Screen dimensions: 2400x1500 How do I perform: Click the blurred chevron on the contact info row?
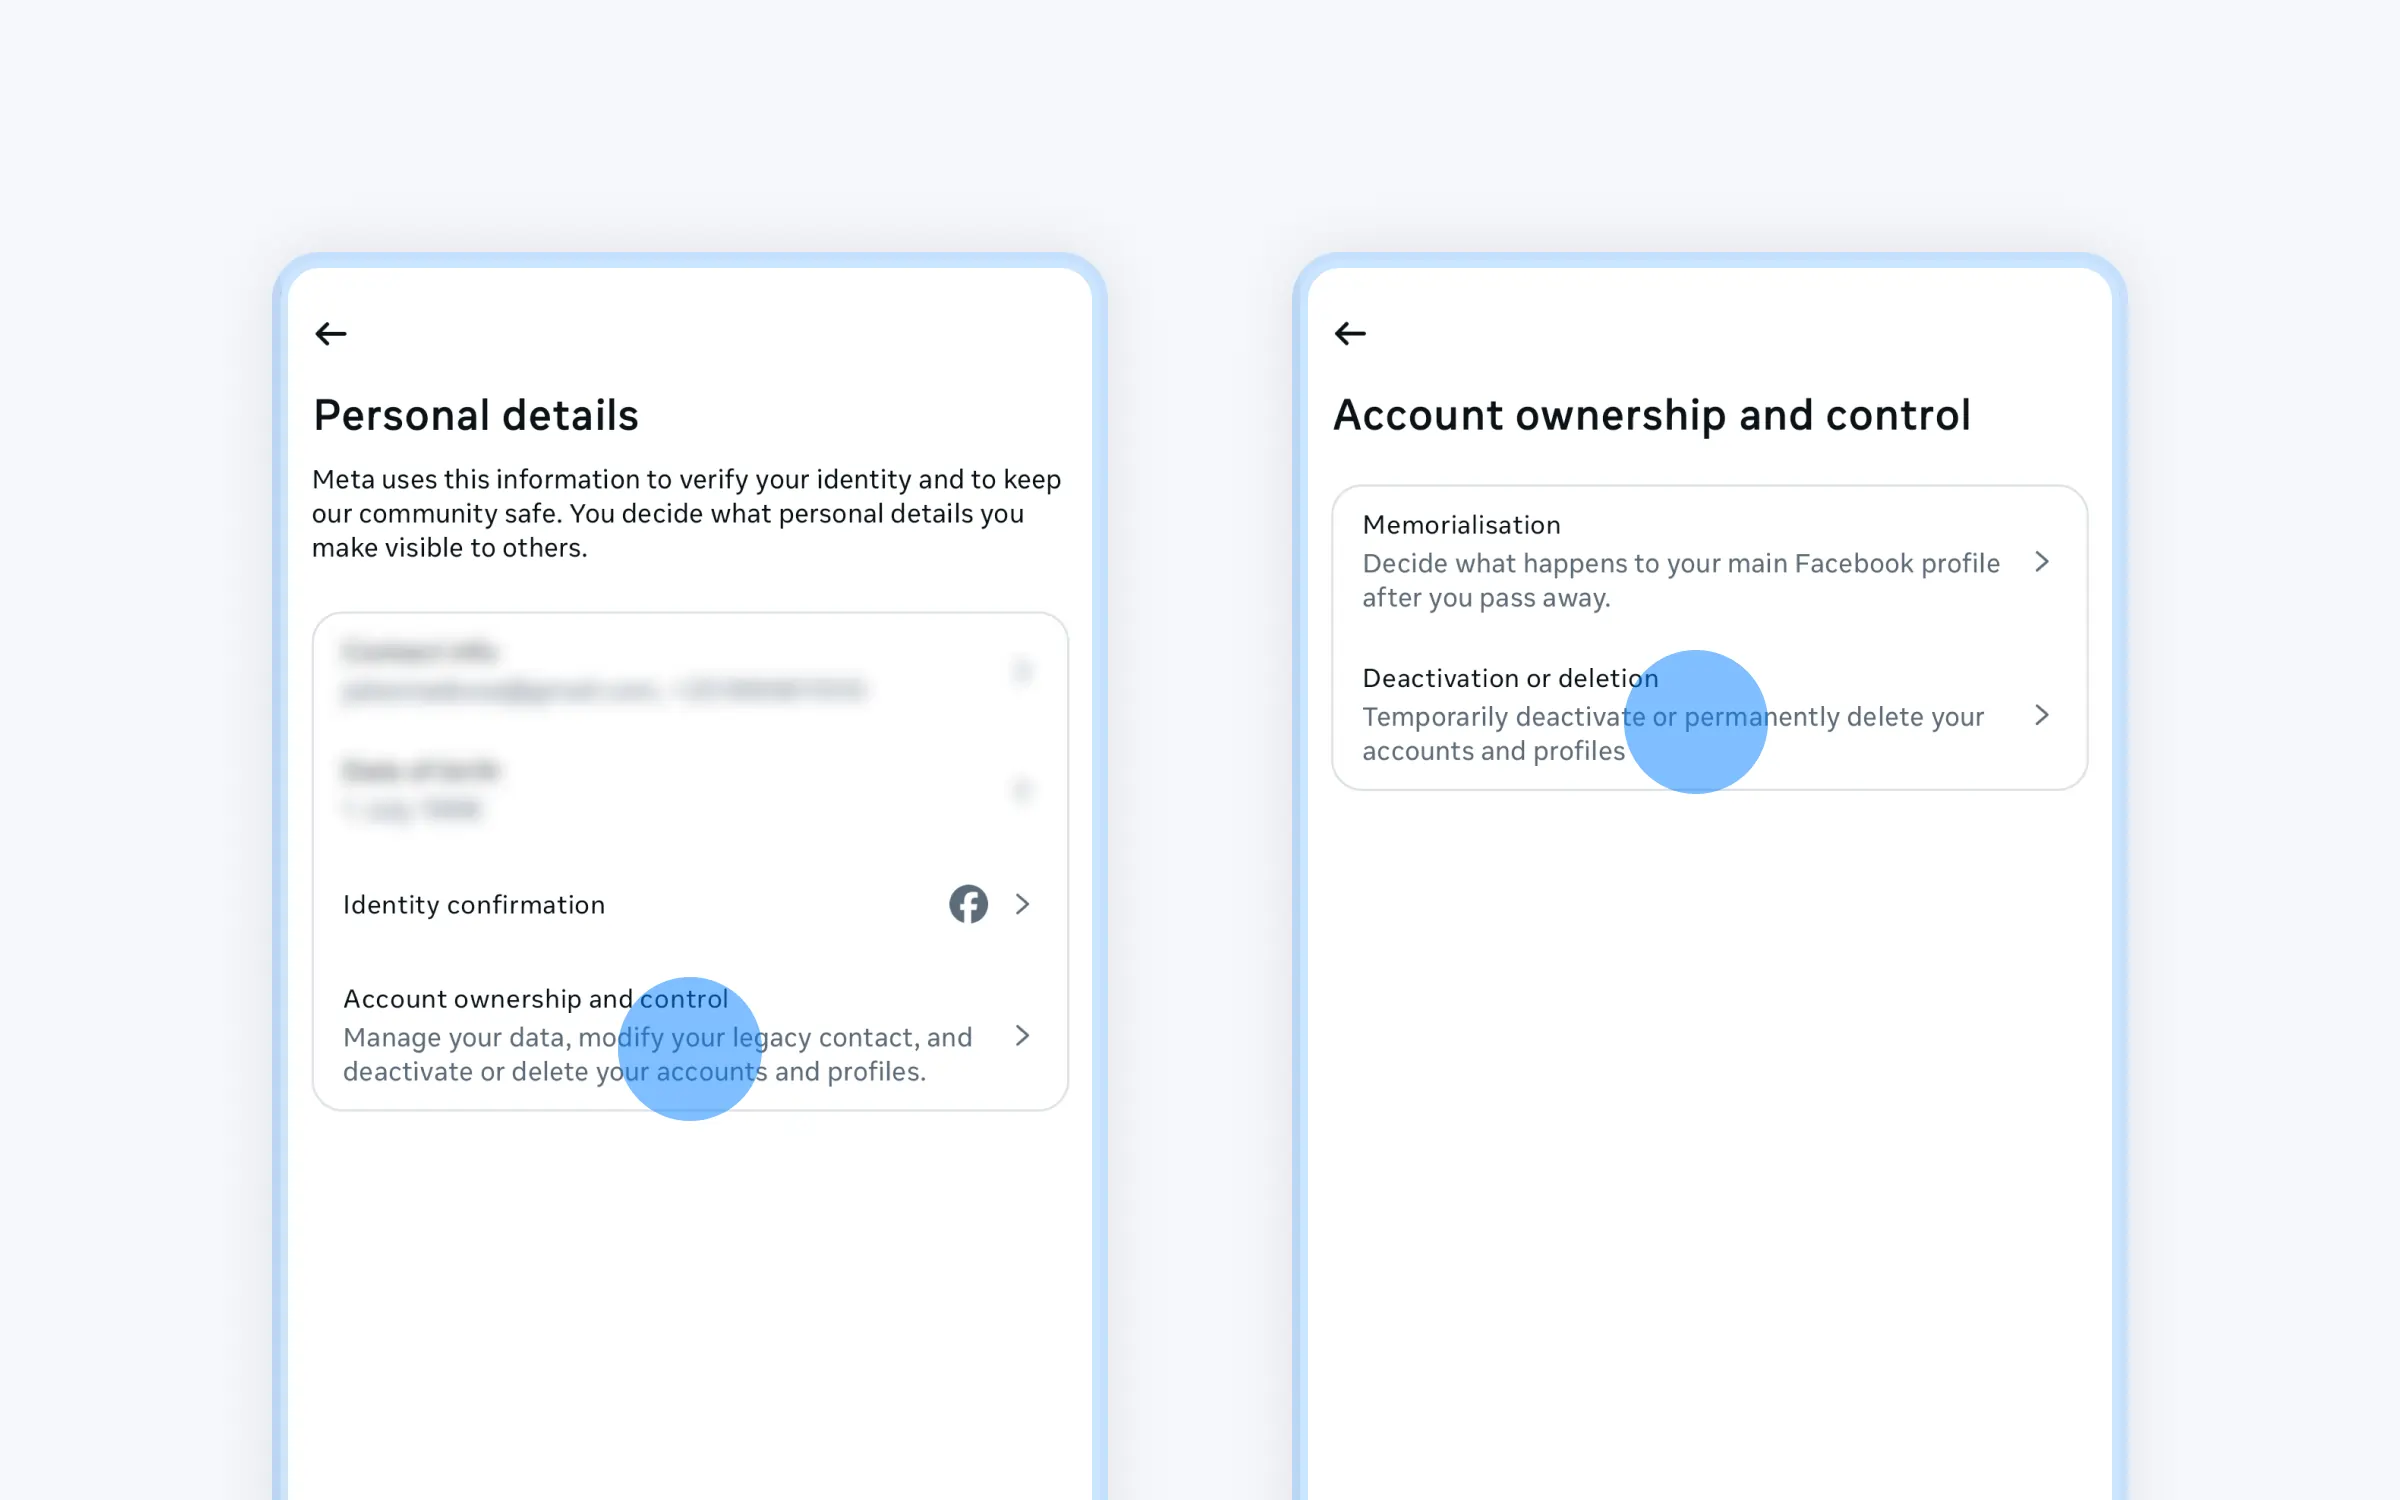tap(1022, 670)
